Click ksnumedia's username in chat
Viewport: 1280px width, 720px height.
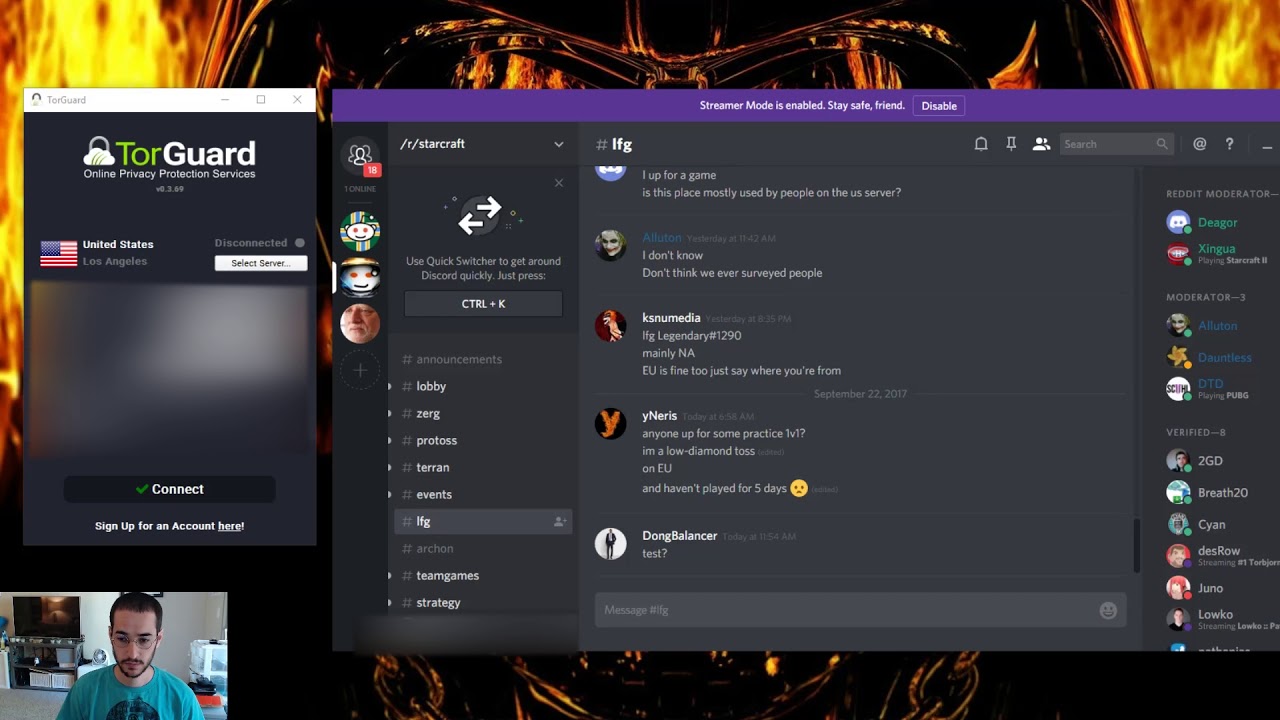[671, 318]
